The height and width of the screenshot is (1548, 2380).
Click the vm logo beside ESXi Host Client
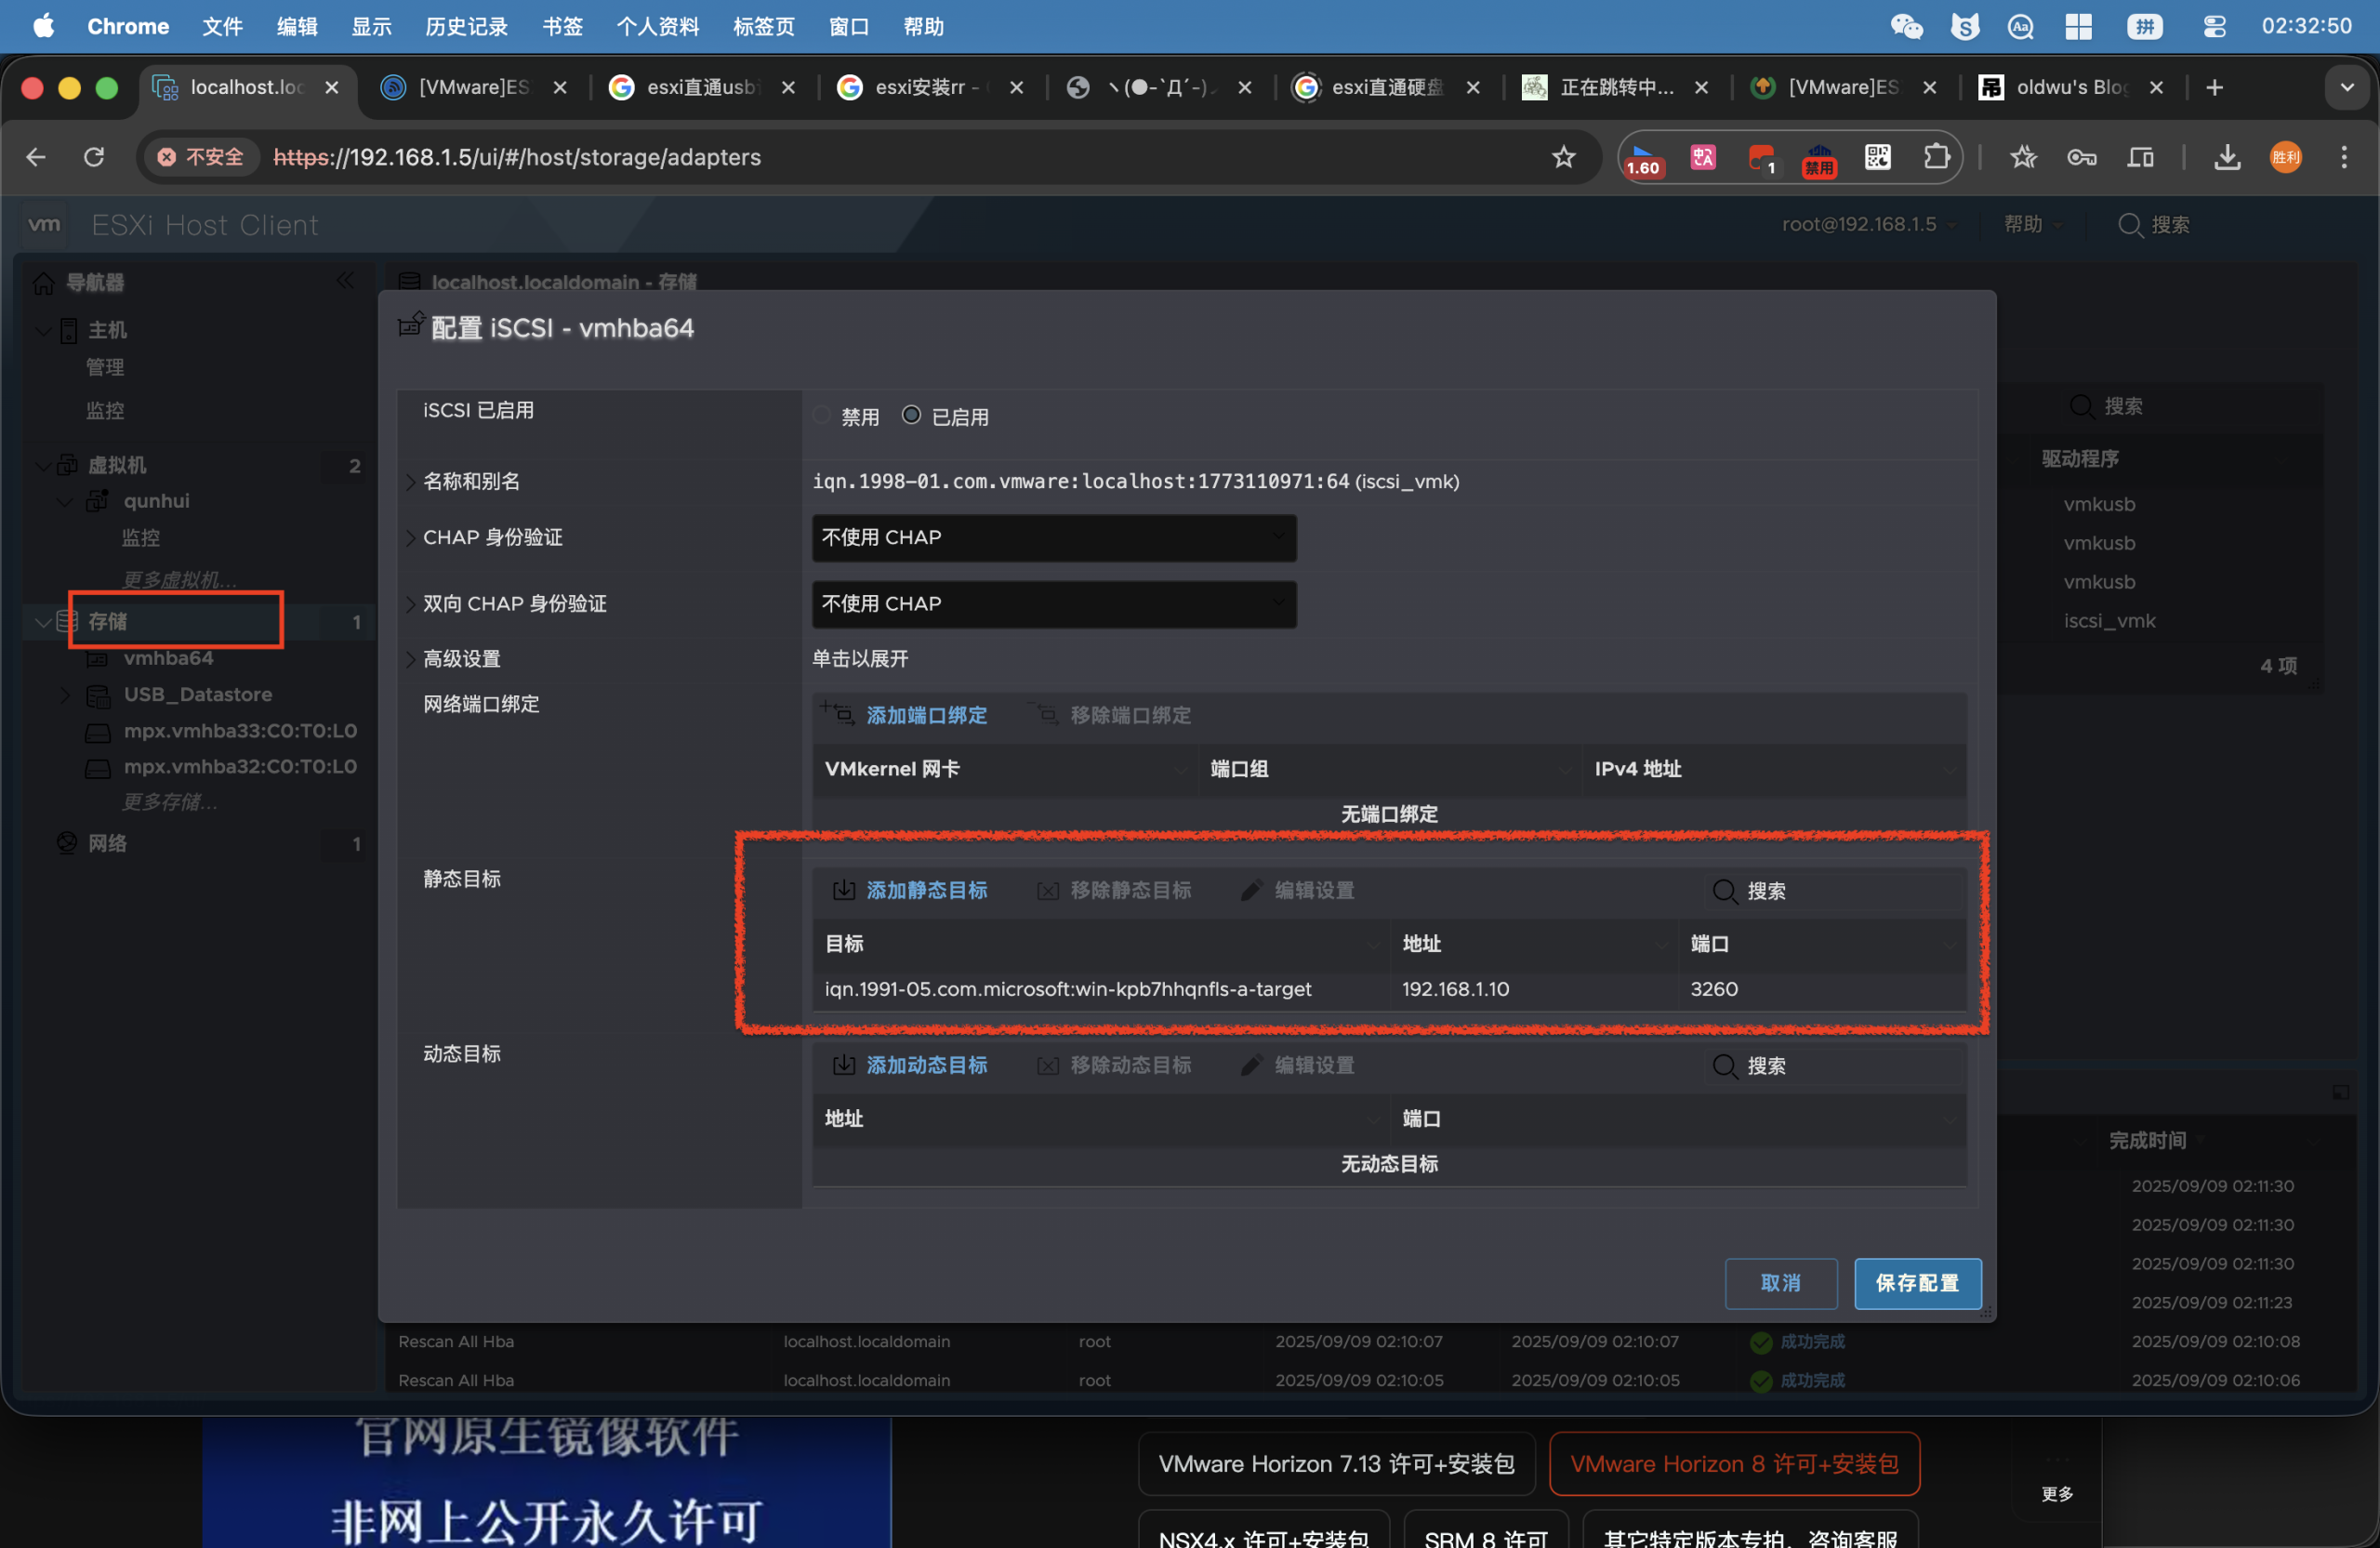click(43, 224)
